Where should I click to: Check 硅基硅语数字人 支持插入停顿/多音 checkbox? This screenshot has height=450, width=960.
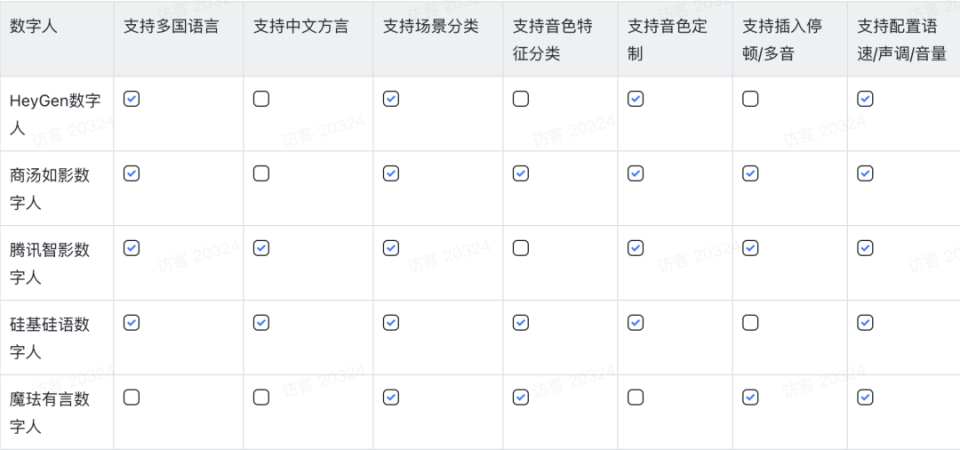tap(751, 323)
